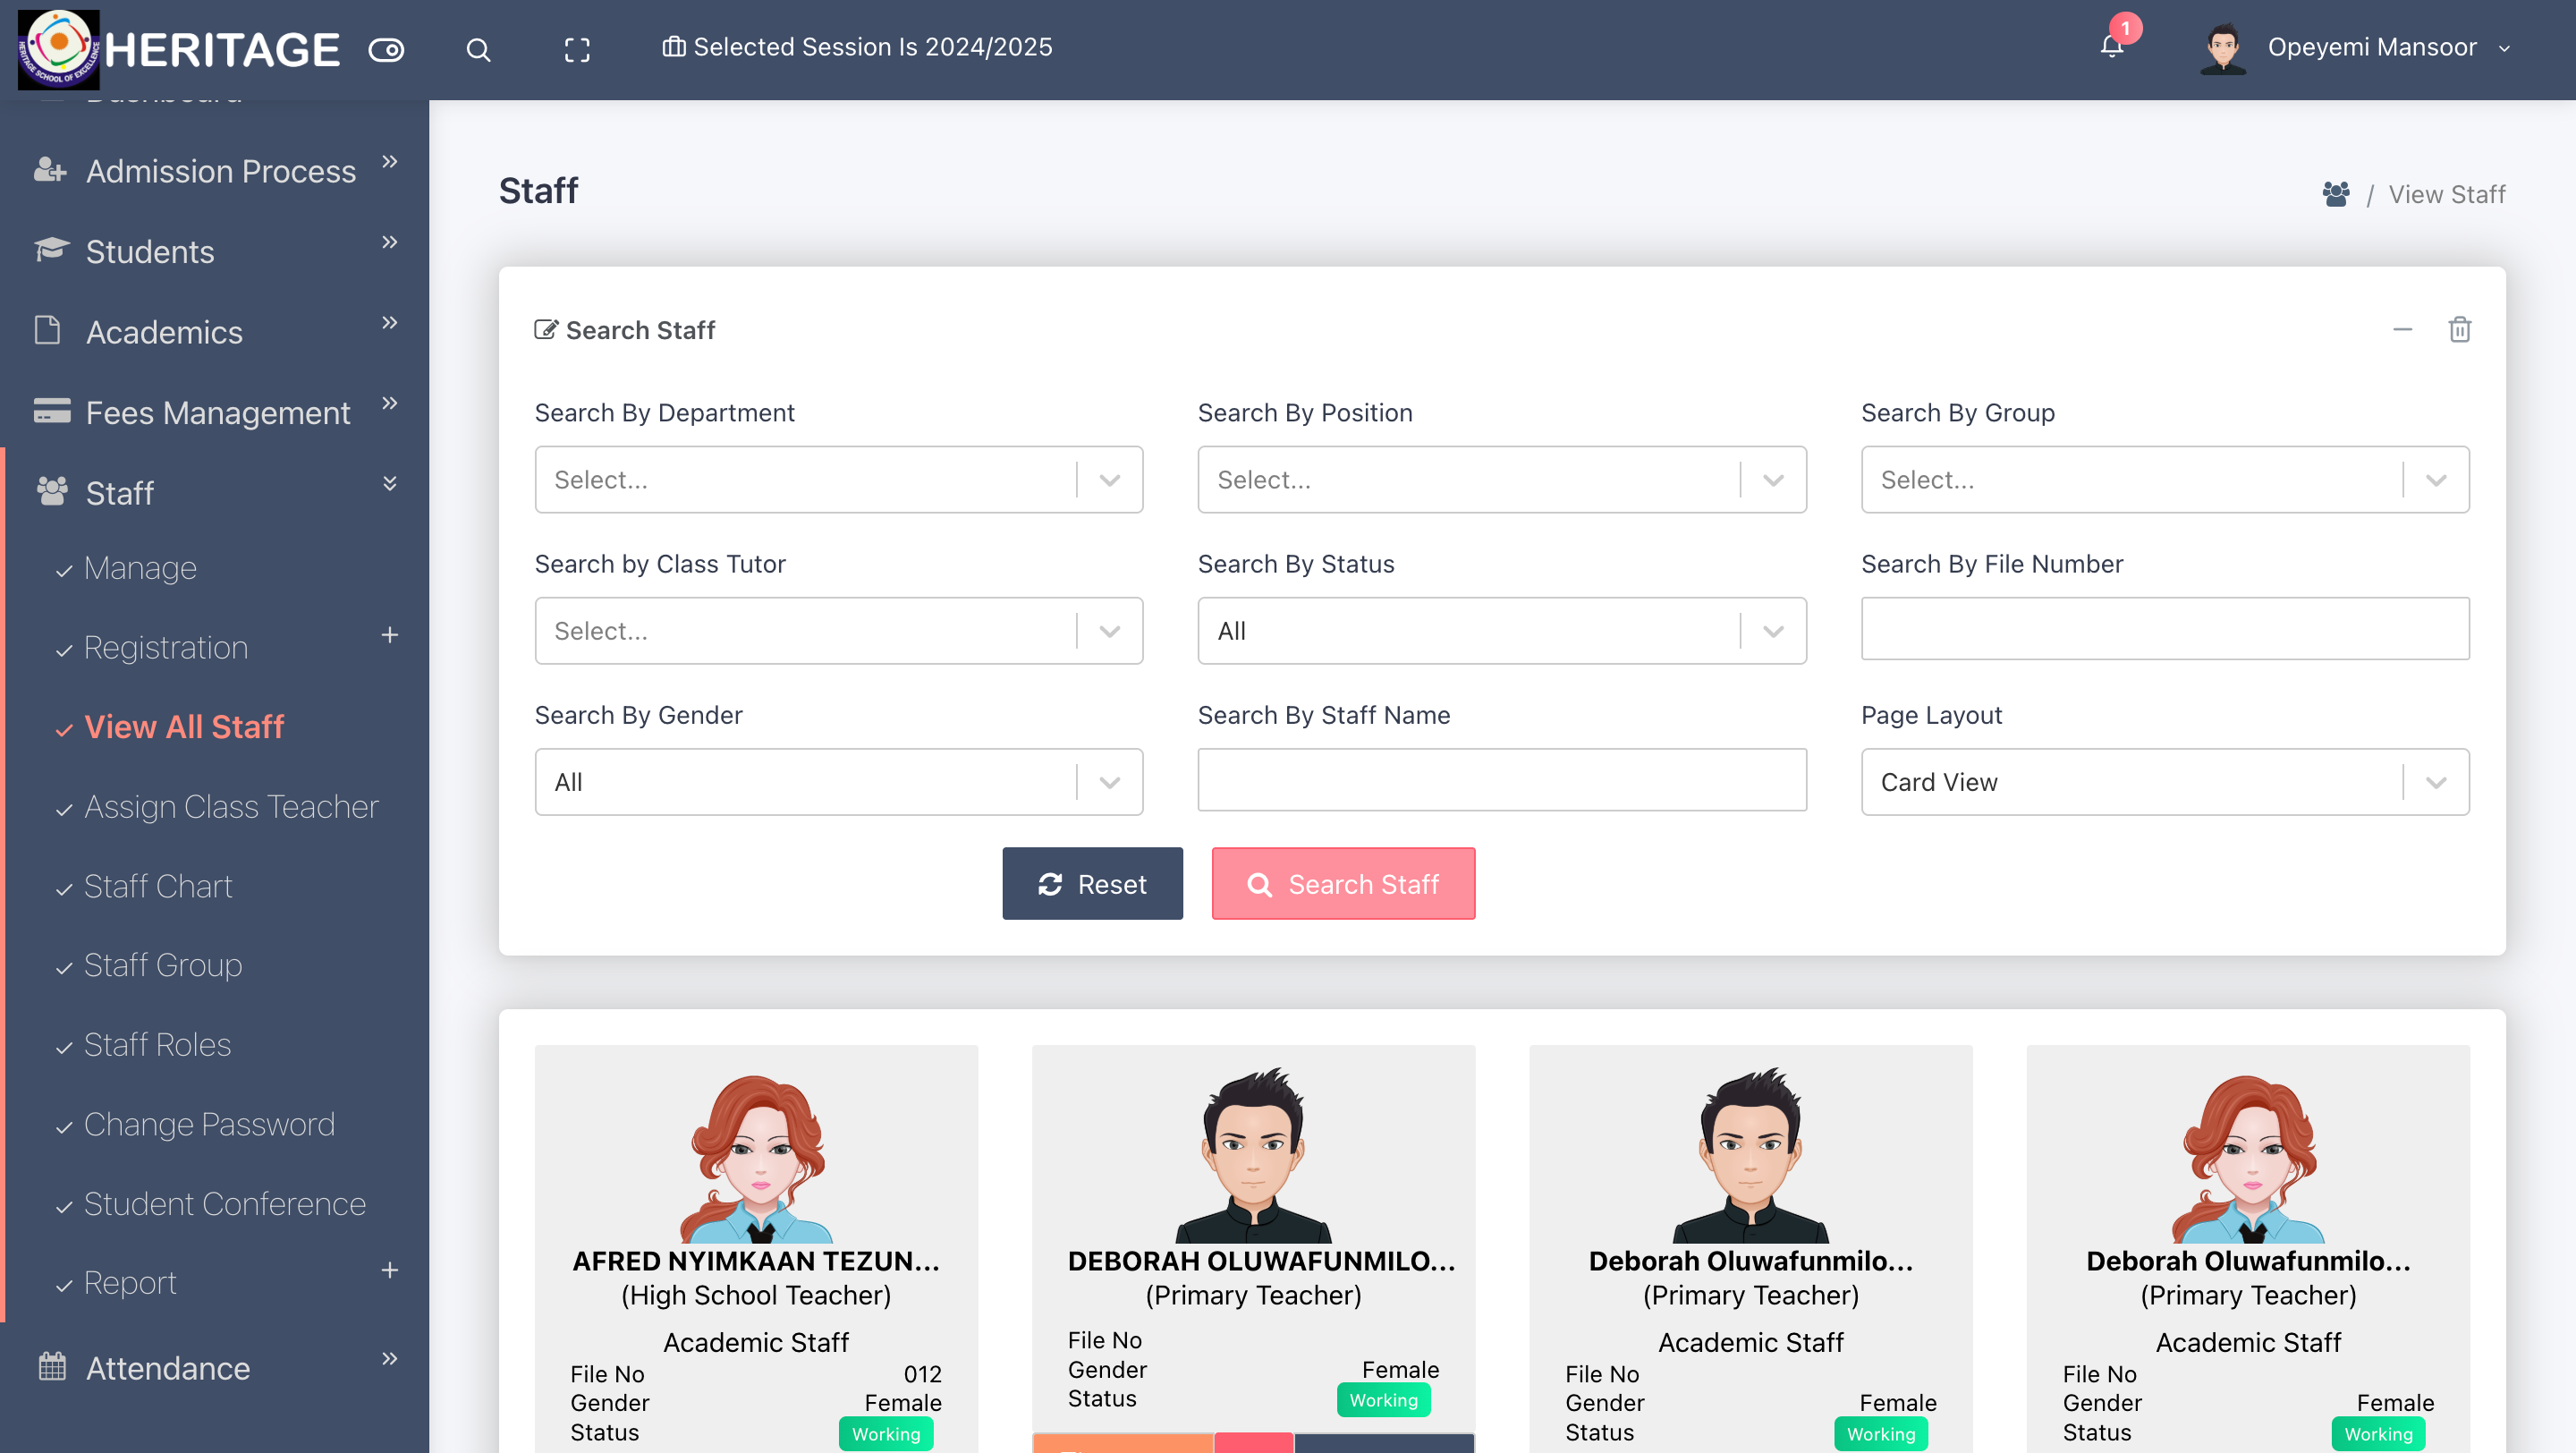Click Selected Session Is 2024/2025 text
2576x1453 pixels.
(x=873, y=47)
